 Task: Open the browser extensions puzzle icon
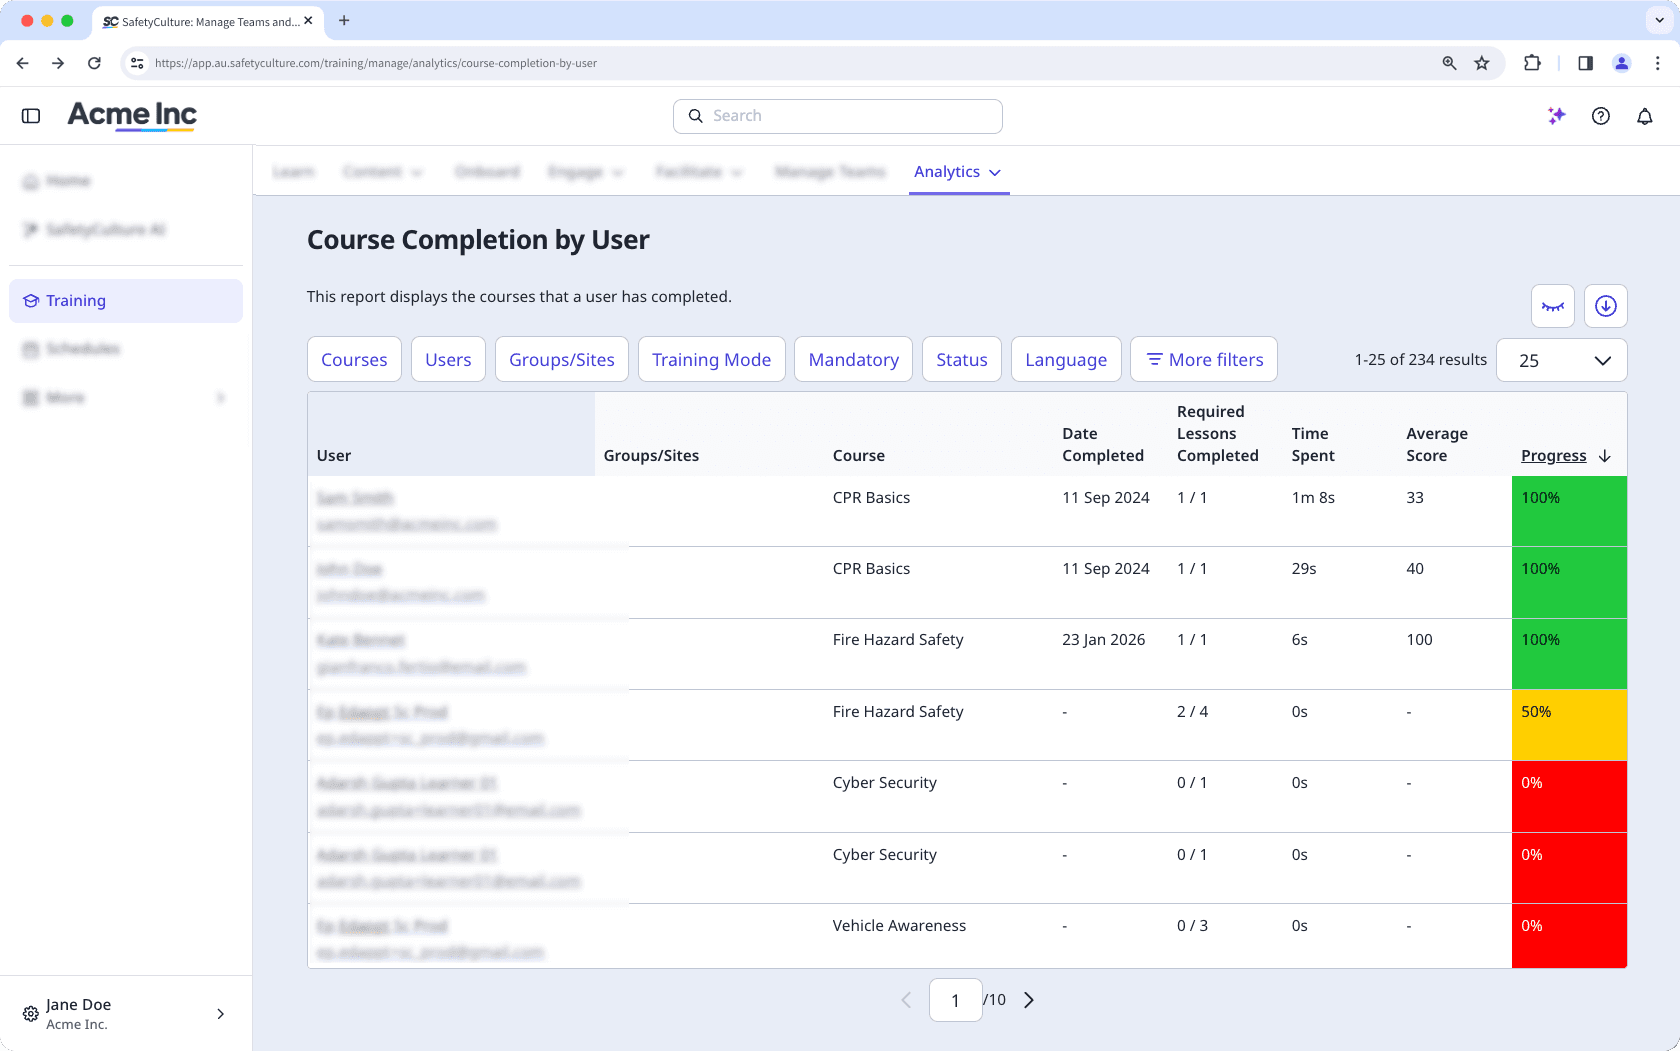point(1532,63)
